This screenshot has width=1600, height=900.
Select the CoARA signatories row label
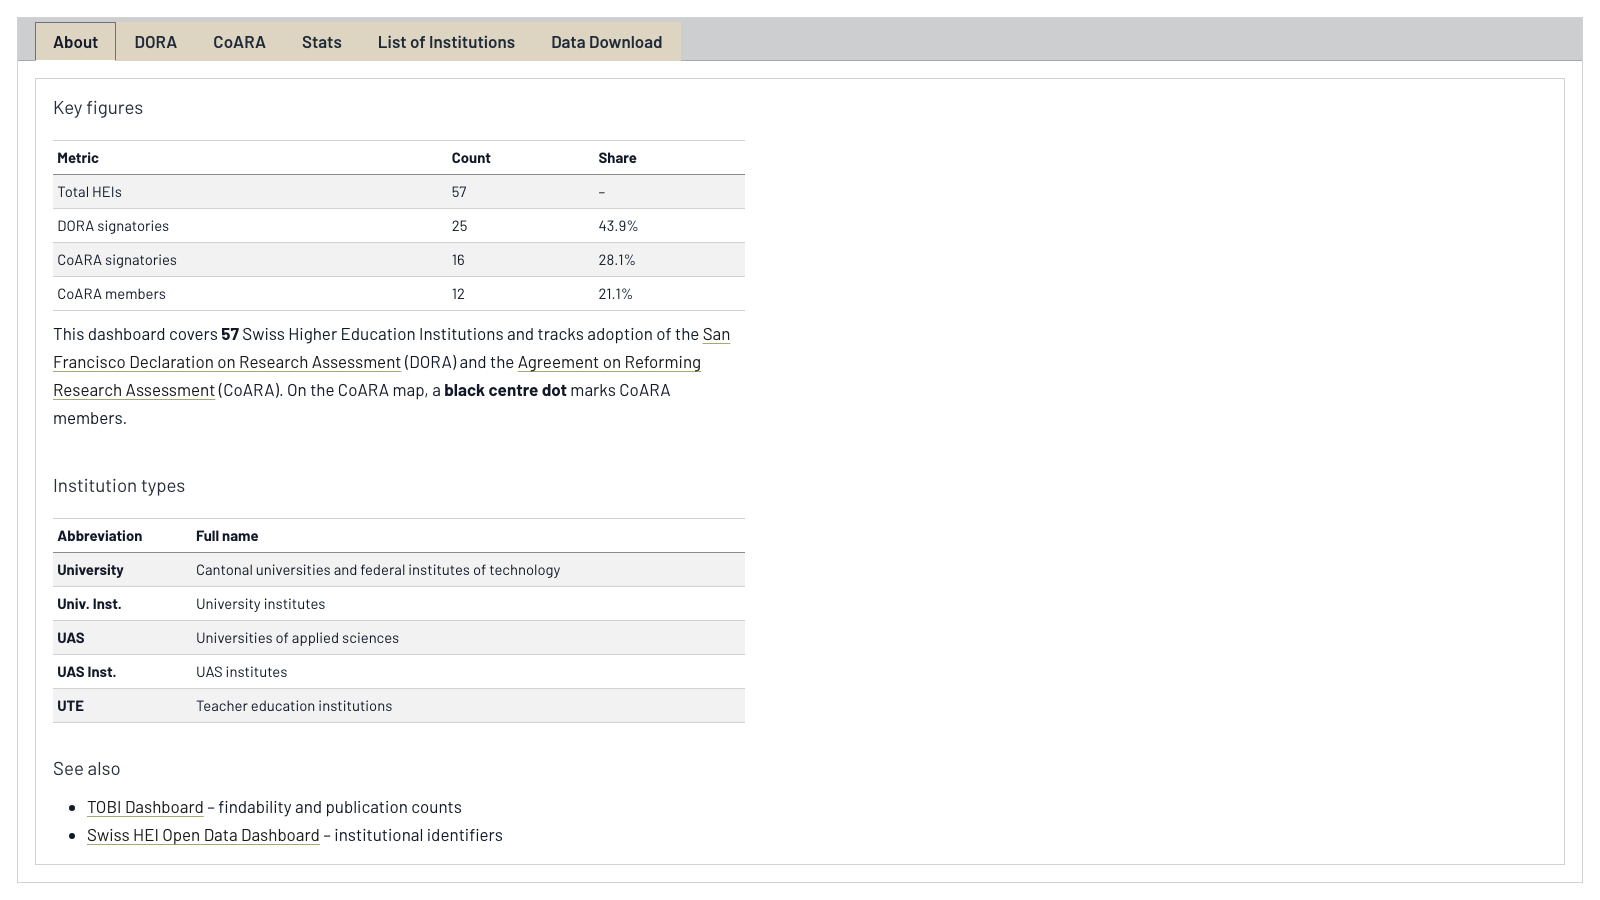(x=117, y=260)
